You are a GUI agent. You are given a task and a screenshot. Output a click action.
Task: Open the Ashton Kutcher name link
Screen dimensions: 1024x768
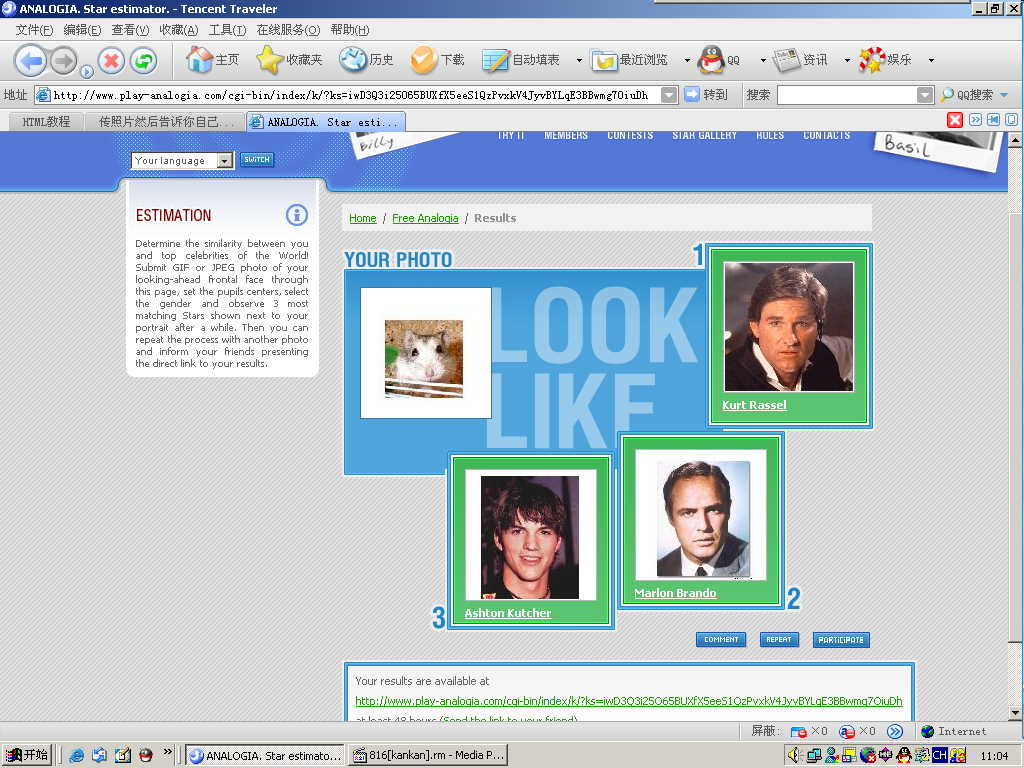[507, 613]
